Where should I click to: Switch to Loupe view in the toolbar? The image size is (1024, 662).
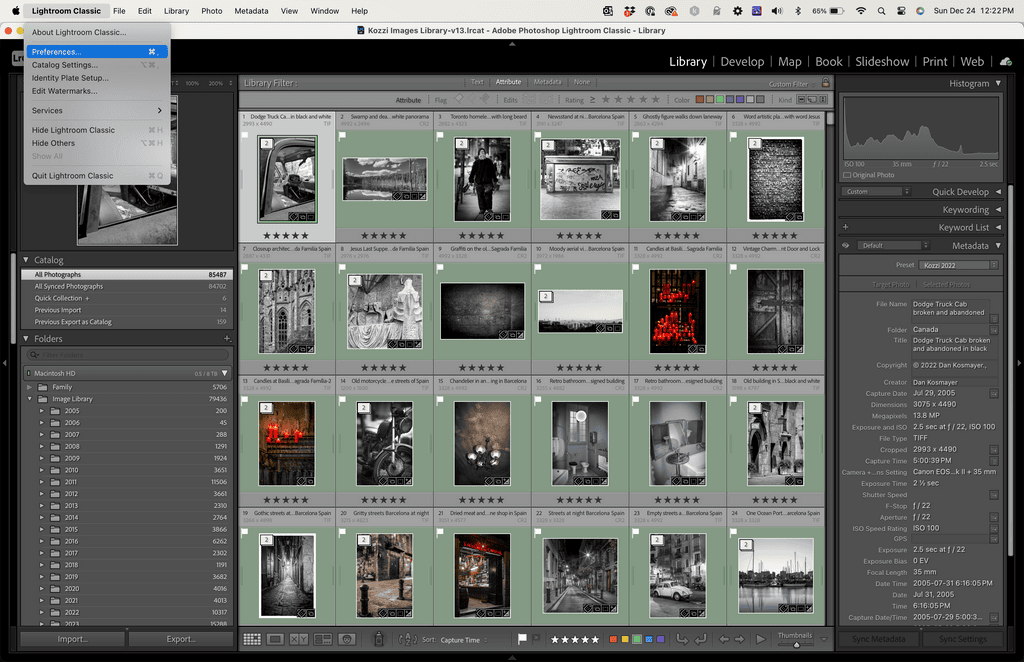276,639
